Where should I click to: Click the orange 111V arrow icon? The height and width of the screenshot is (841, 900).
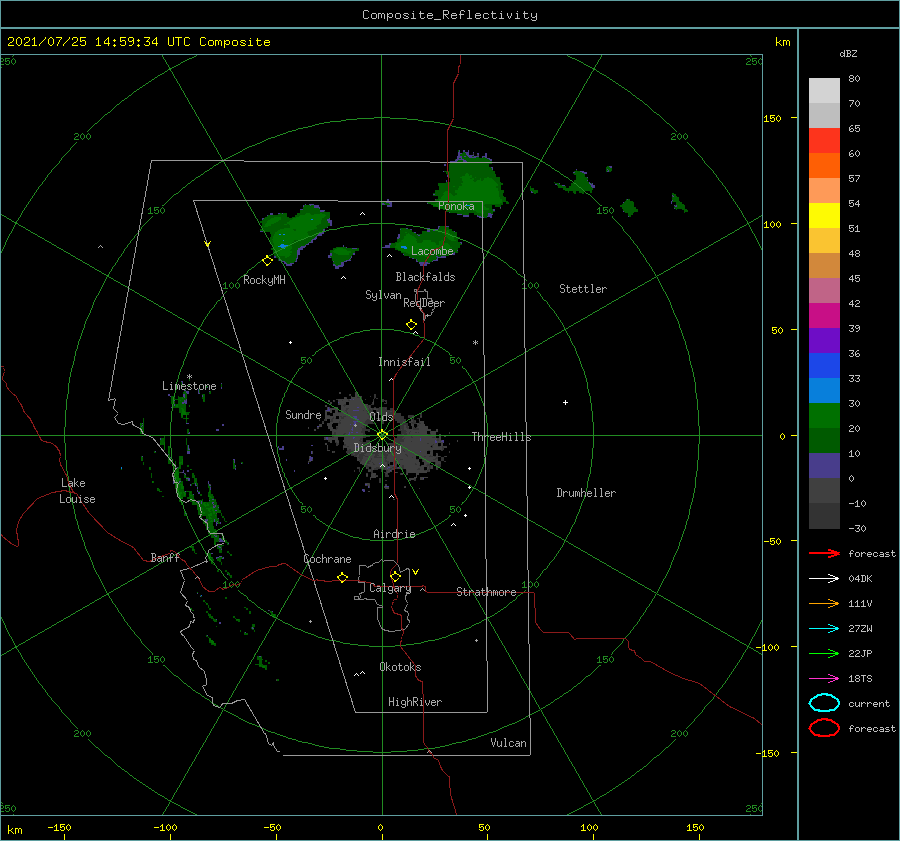point(824,603)
